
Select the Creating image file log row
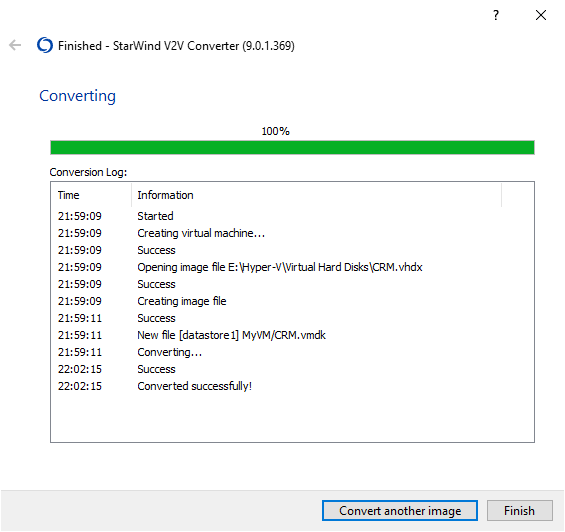click(x=292, y=301)
